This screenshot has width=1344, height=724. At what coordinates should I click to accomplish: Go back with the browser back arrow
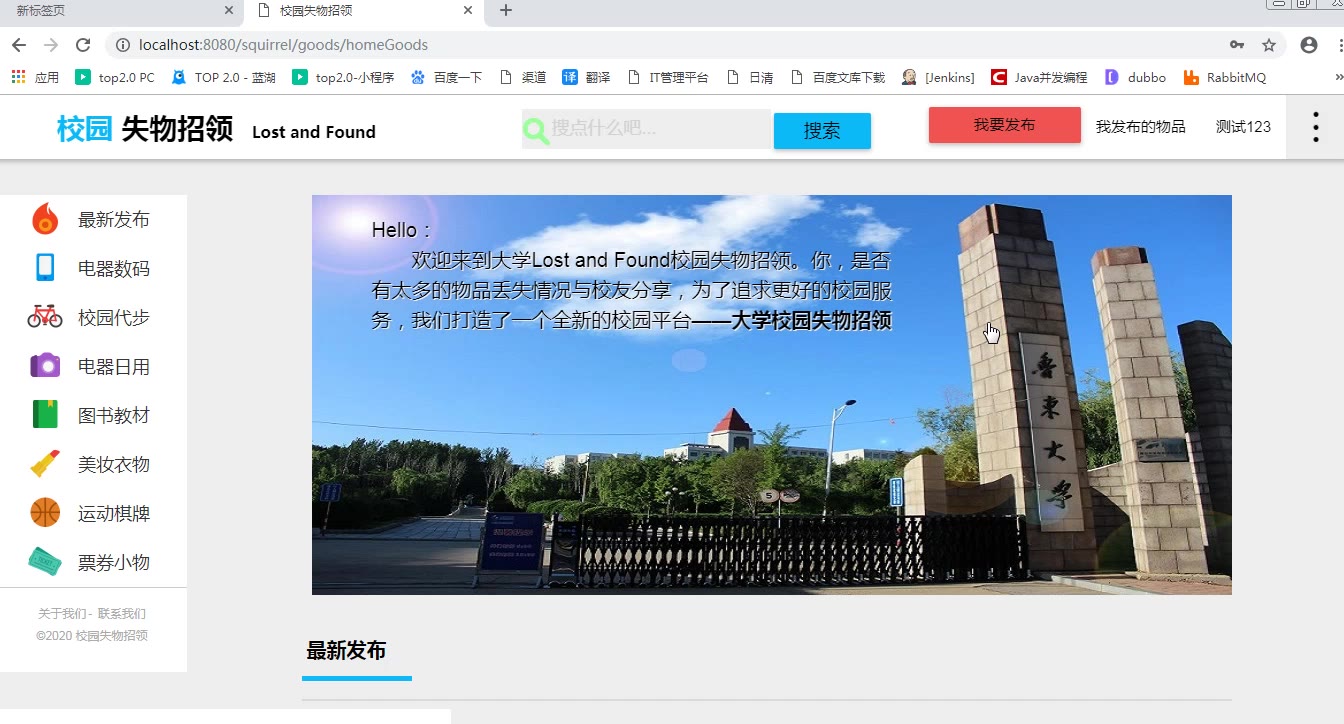(19, 45)
